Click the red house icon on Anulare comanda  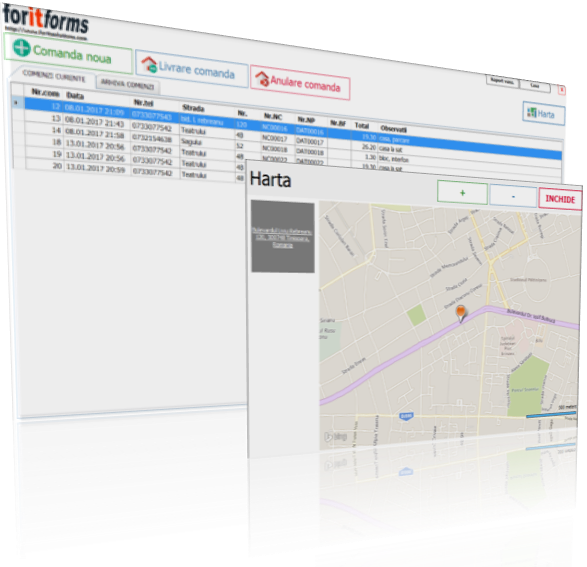click(262, 79)
